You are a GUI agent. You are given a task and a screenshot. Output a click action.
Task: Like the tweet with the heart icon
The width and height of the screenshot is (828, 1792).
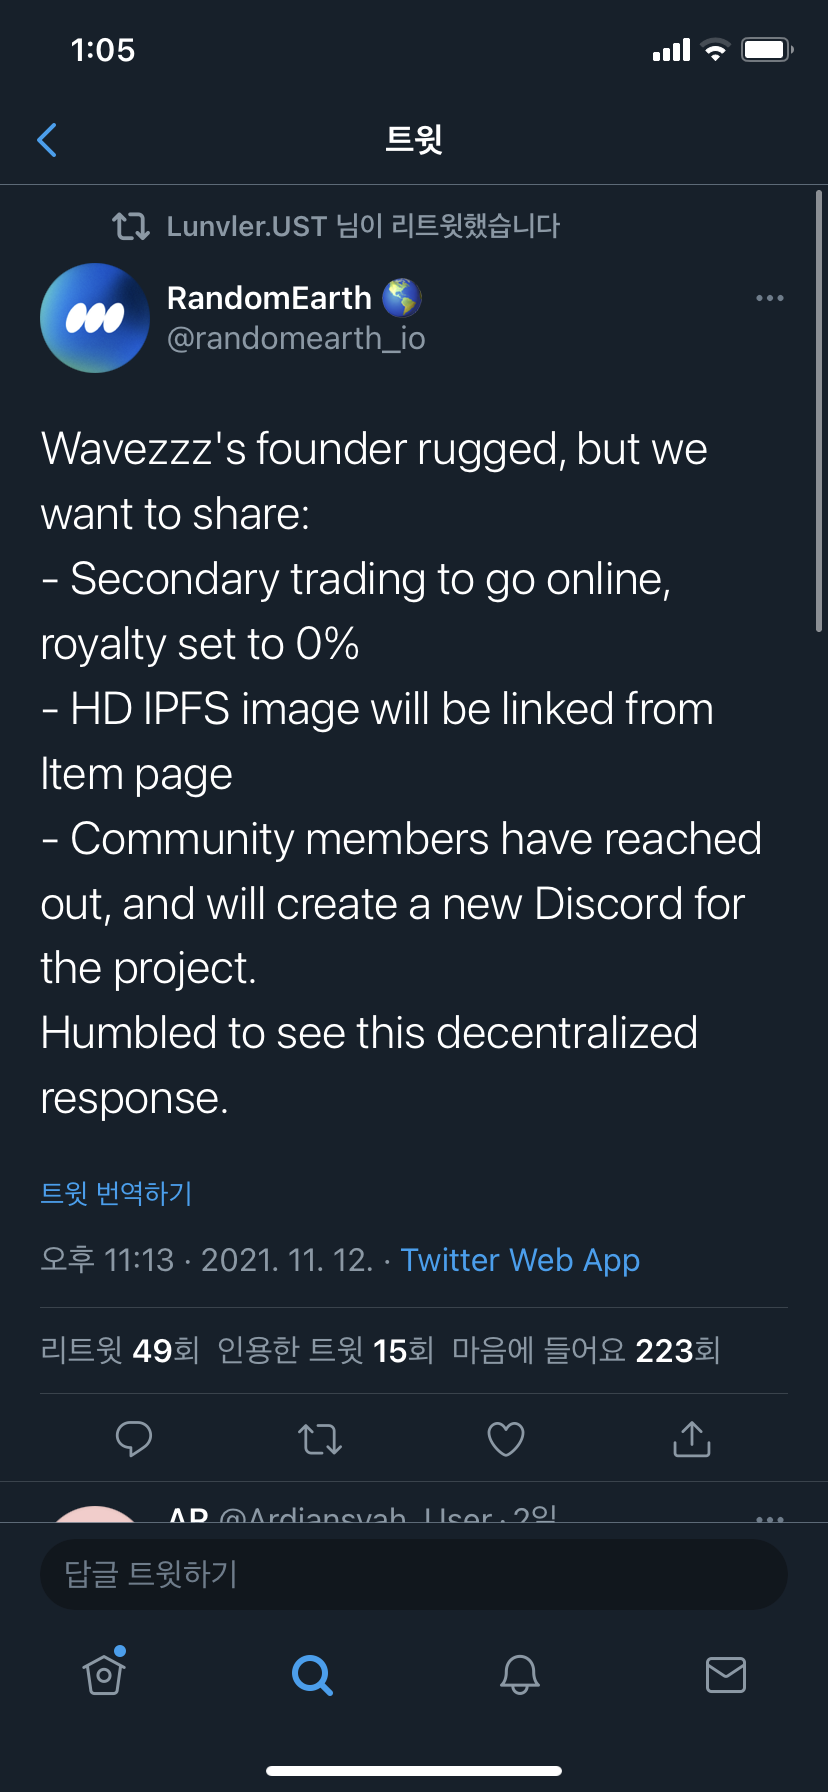[x=506, y=1439]
